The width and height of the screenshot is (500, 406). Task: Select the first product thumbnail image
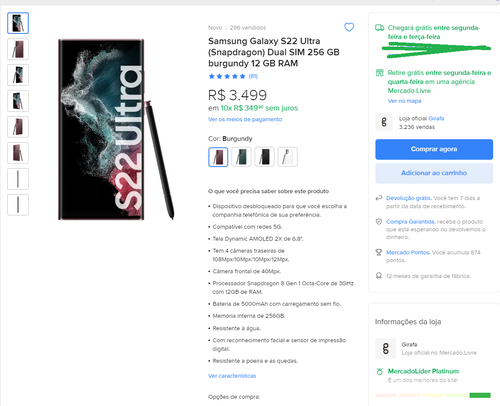pos(18,23)
